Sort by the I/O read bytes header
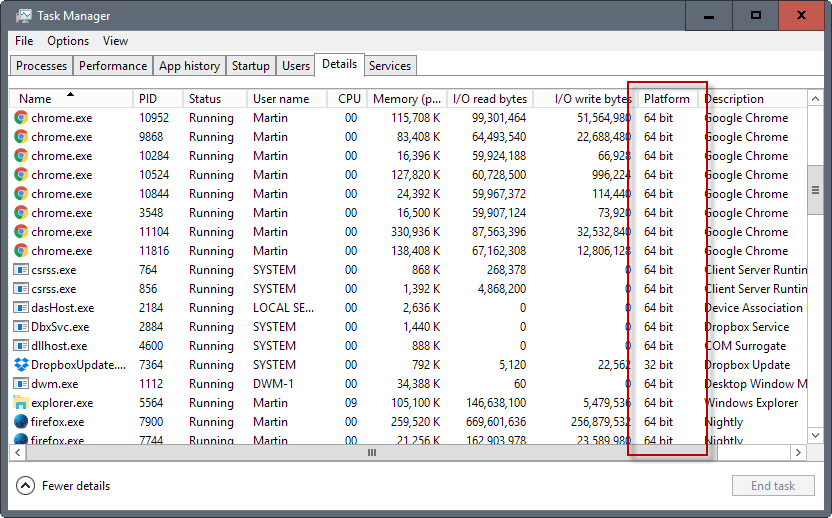The image size is (832, 518). pyautogui.click(x=490, y=99)
